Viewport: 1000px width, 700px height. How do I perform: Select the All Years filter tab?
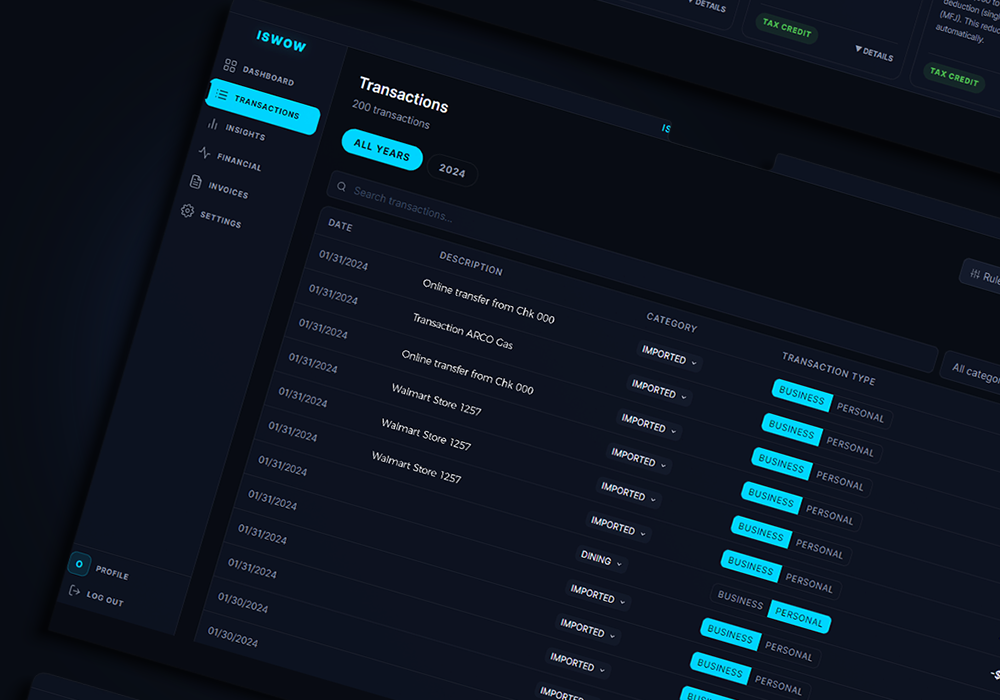coord(382,150)
